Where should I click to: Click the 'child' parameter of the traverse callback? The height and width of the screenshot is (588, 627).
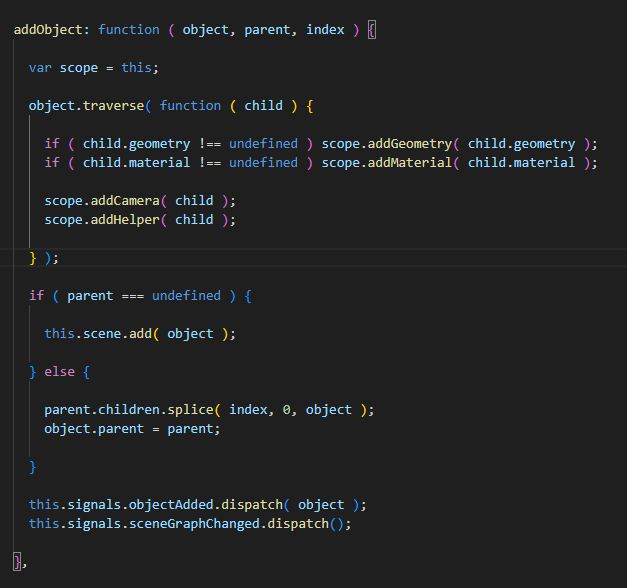pos(263,106)
